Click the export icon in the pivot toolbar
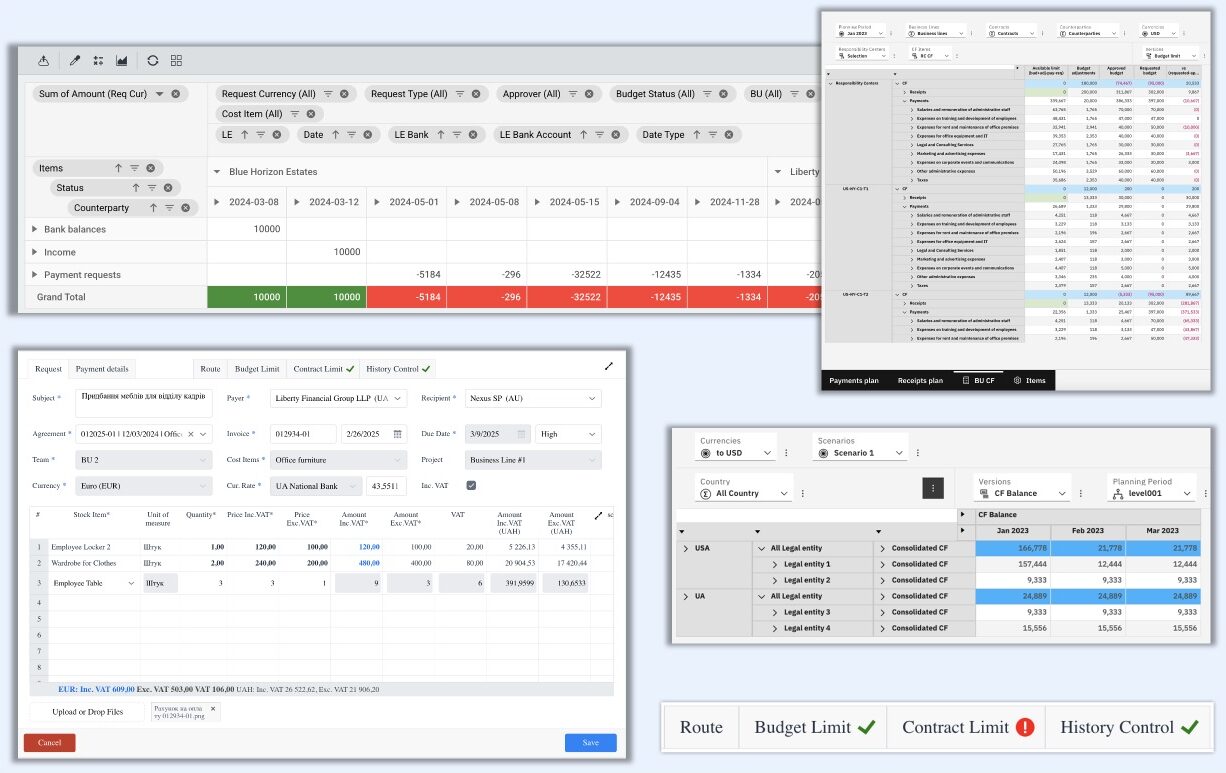The width and height of the screenshot is (1226, 773). [42, 60]
